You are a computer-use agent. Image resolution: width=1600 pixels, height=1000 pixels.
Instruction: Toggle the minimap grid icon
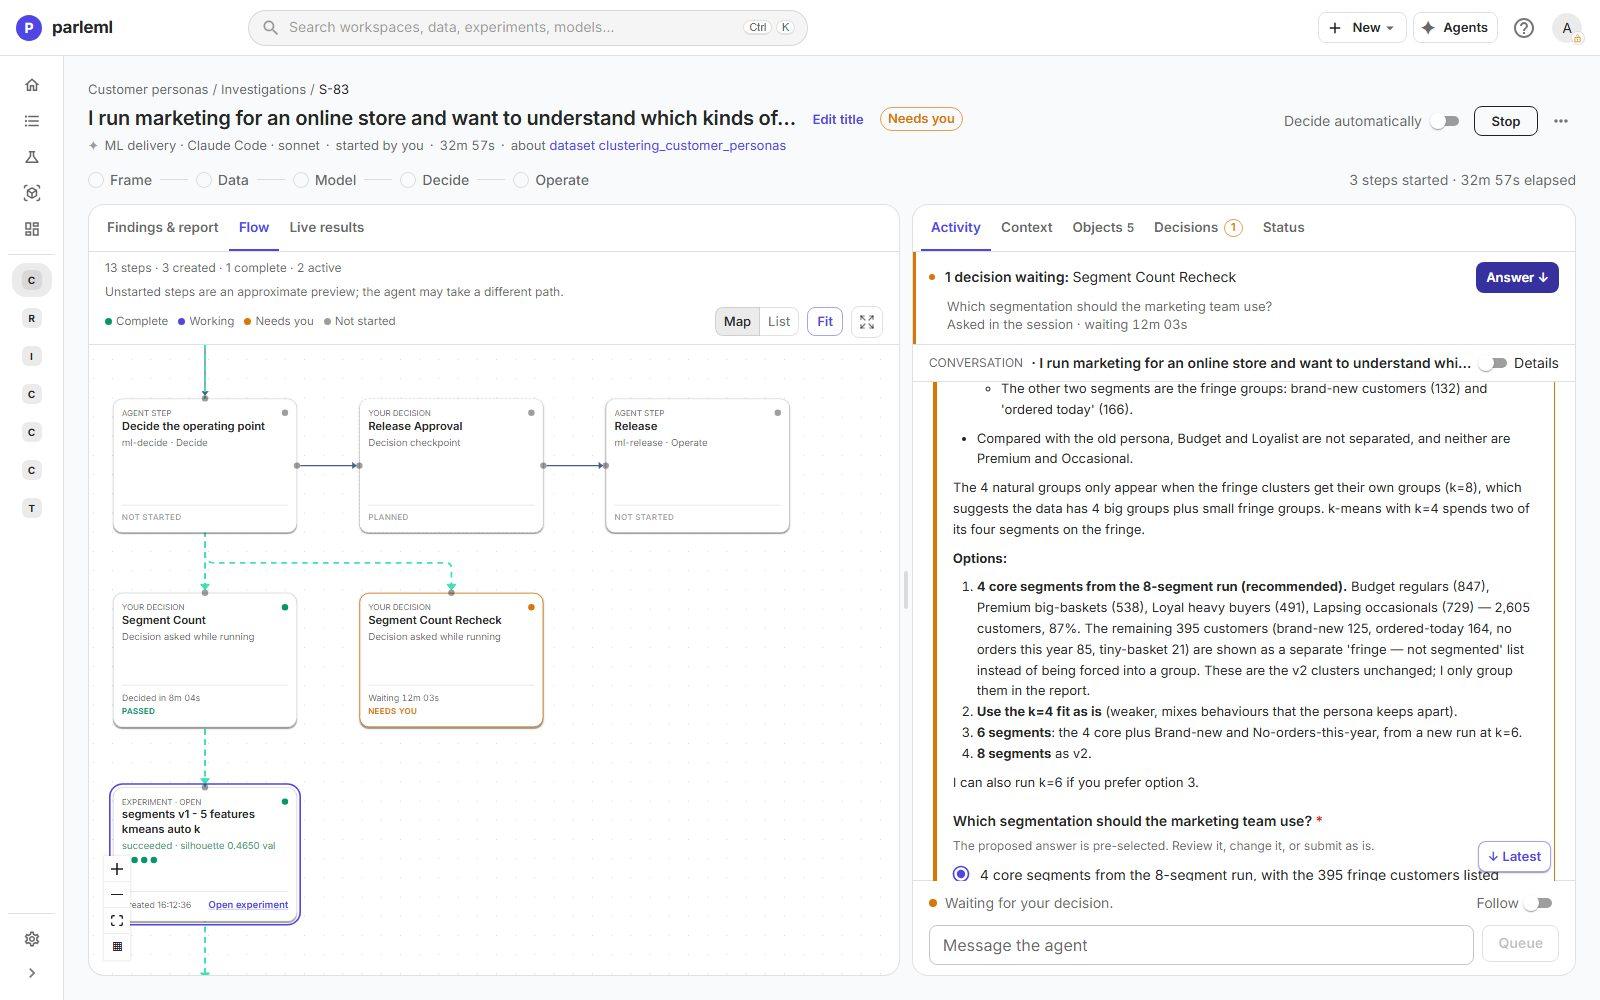[x=117, y=947]
